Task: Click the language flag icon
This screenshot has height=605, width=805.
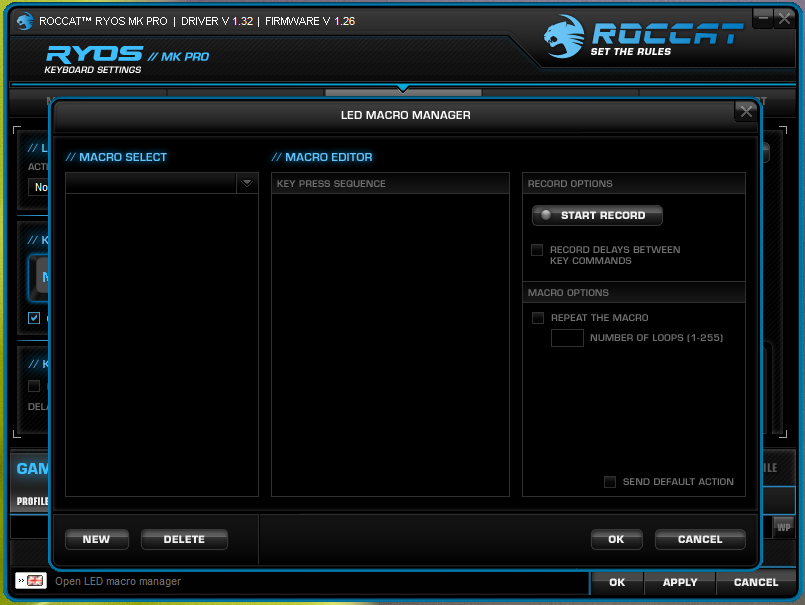Action: coord(31,581)
